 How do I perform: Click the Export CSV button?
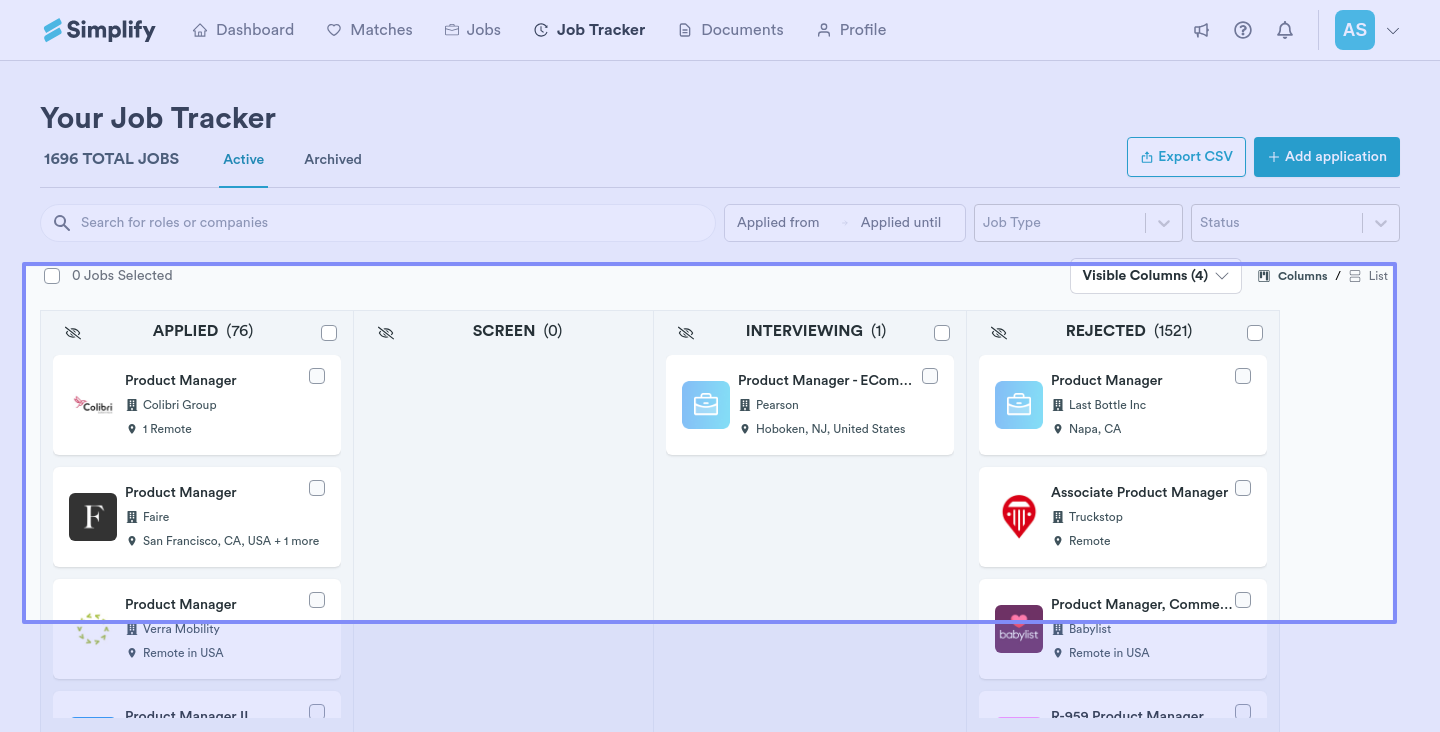(x=1186, y=157)
